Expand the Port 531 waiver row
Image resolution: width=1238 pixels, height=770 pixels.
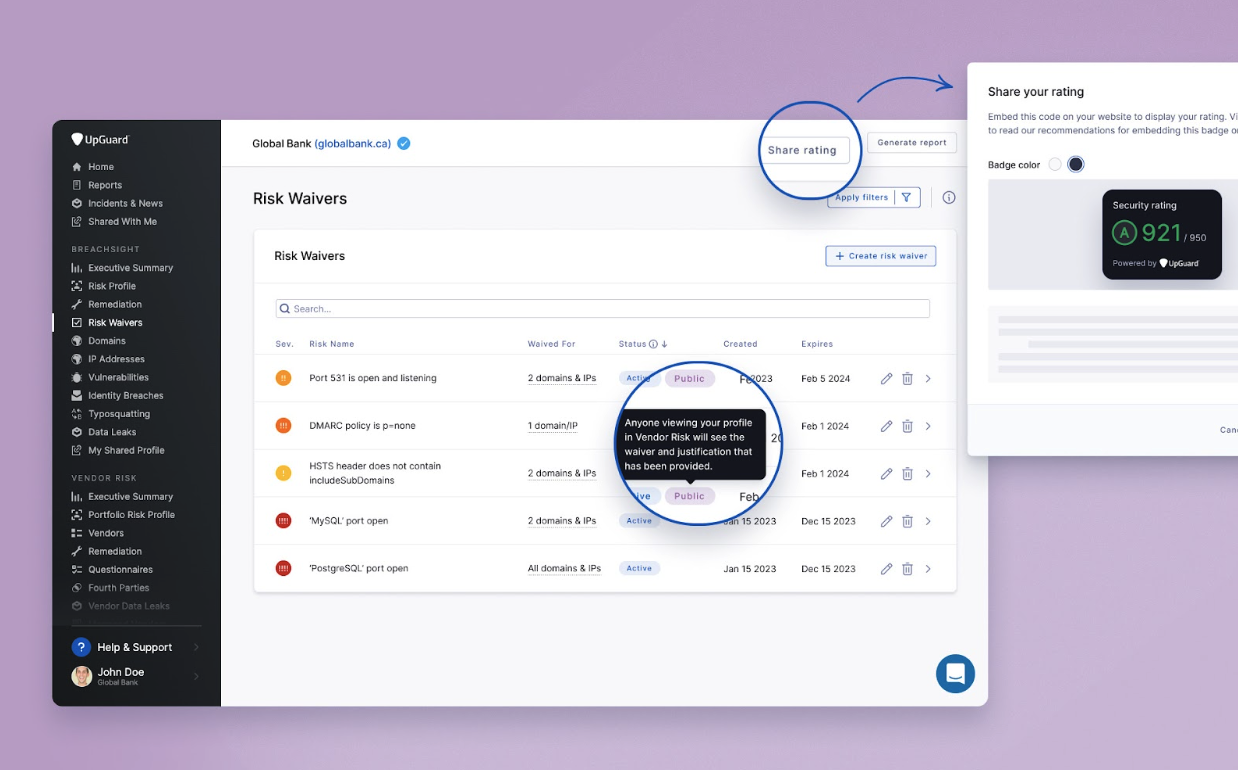tap(928, 379)
